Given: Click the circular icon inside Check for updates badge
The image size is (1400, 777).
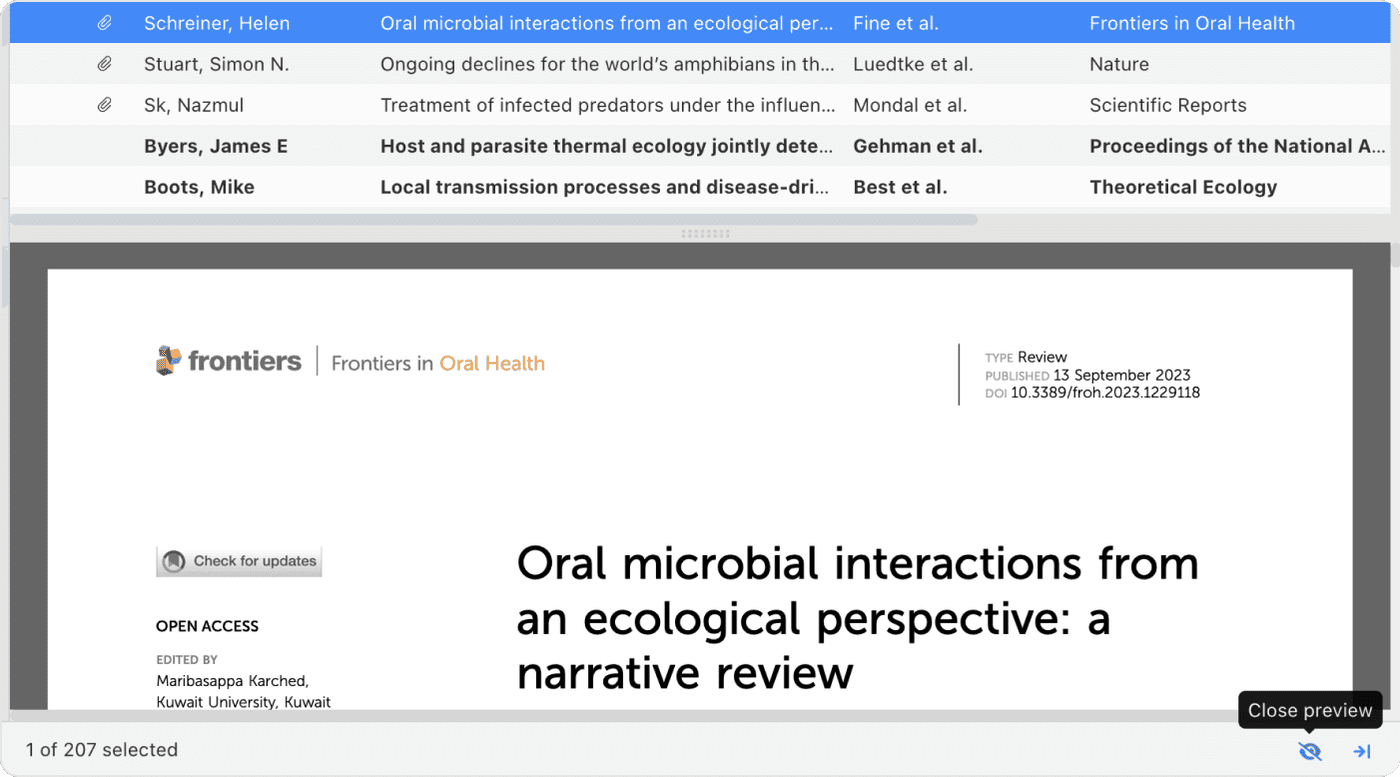Looking at the screenshot, I should point(175,561).
